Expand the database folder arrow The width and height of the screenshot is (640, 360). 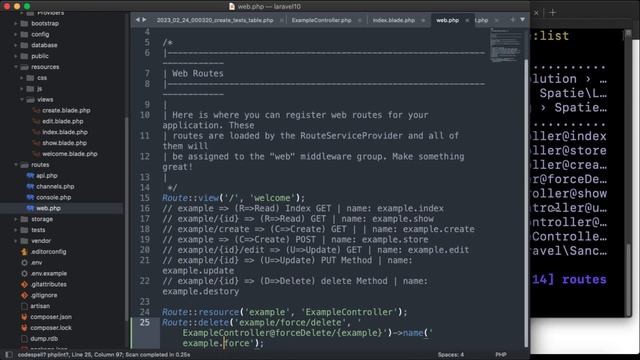[x=16, y=45]
